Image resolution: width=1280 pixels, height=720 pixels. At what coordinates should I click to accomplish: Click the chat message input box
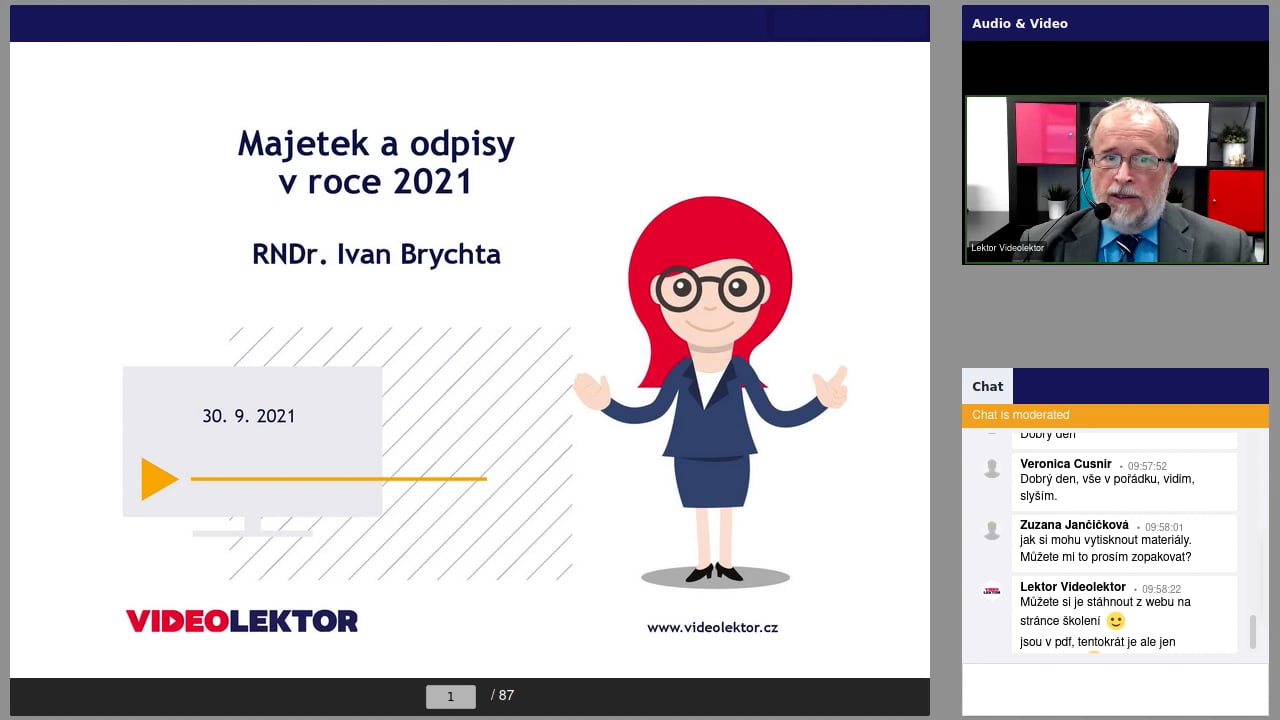coord(1115,689)
